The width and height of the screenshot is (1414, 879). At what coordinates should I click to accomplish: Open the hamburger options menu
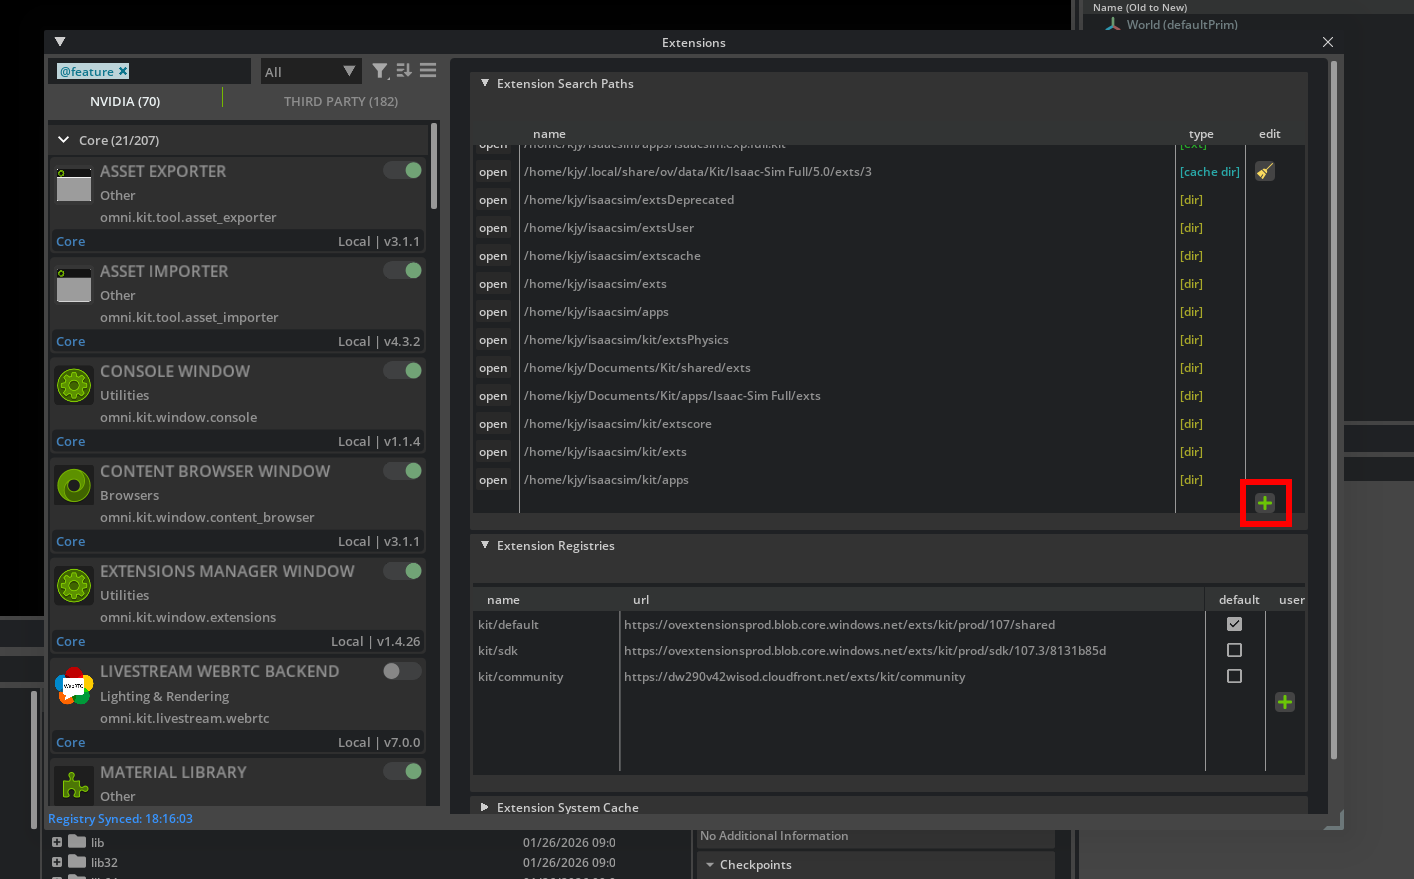coord(428,71)
